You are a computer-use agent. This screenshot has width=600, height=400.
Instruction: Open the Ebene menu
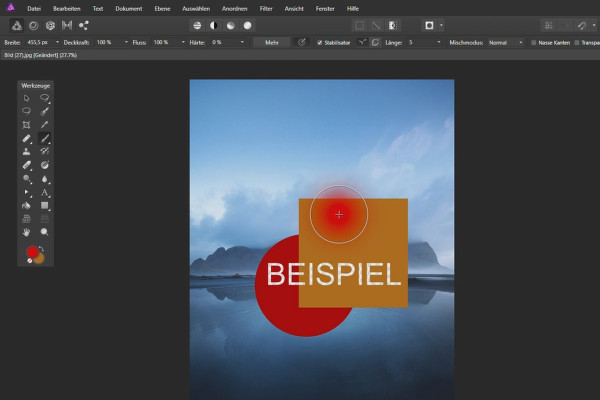point(162,8)
